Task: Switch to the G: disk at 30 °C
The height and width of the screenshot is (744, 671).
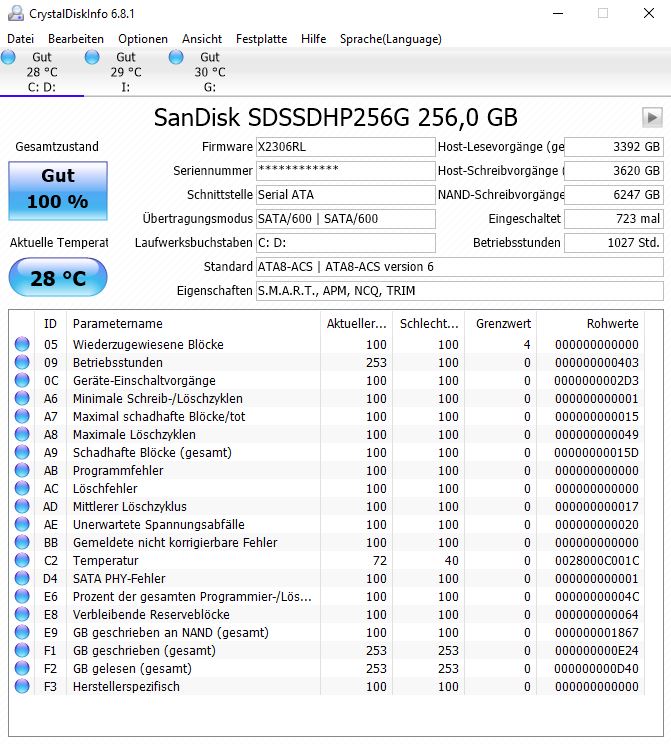Action: tap(210, 72)
